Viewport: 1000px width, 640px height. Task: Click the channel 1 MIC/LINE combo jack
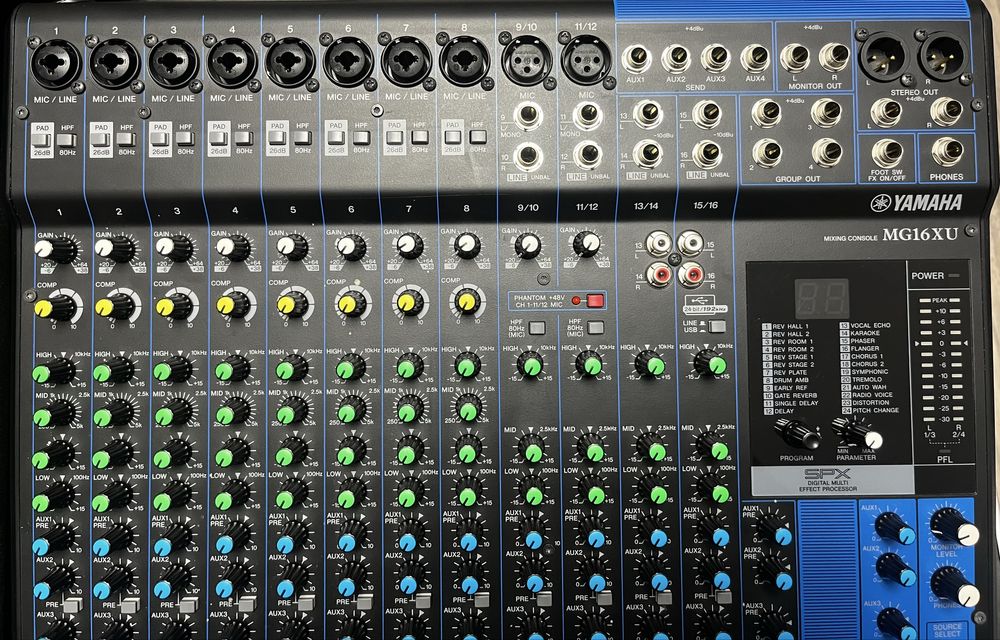coord(56,64)
